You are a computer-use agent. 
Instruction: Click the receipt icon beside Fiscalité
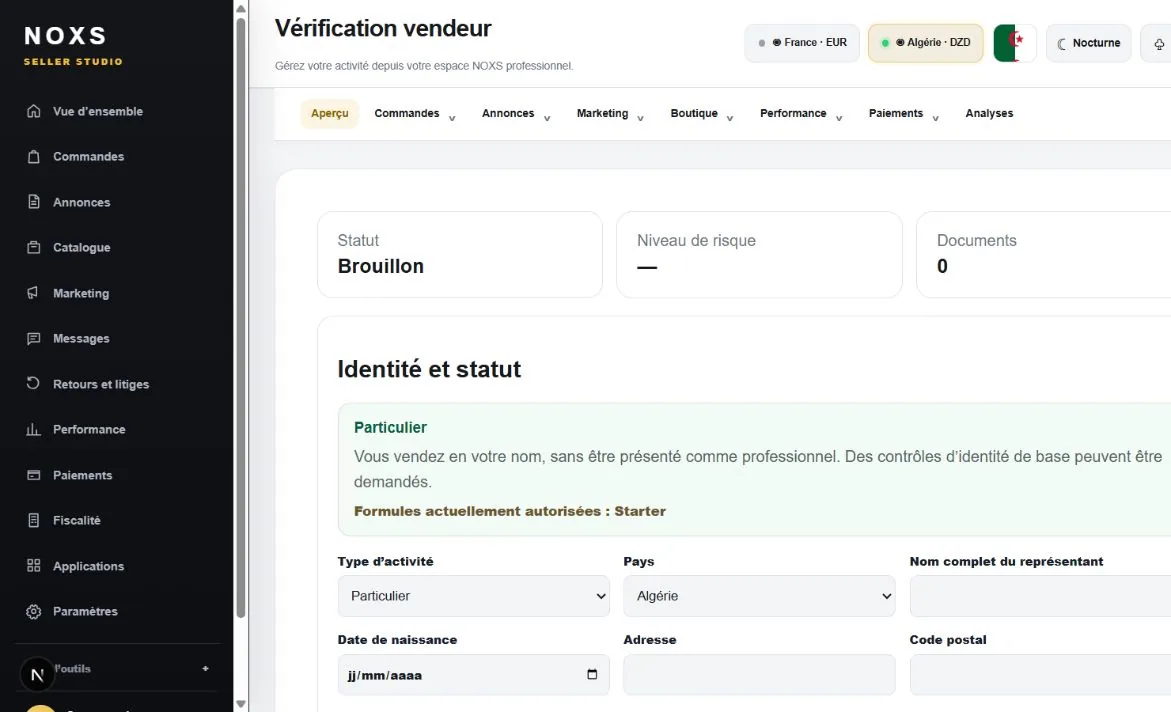click(34, 520)
